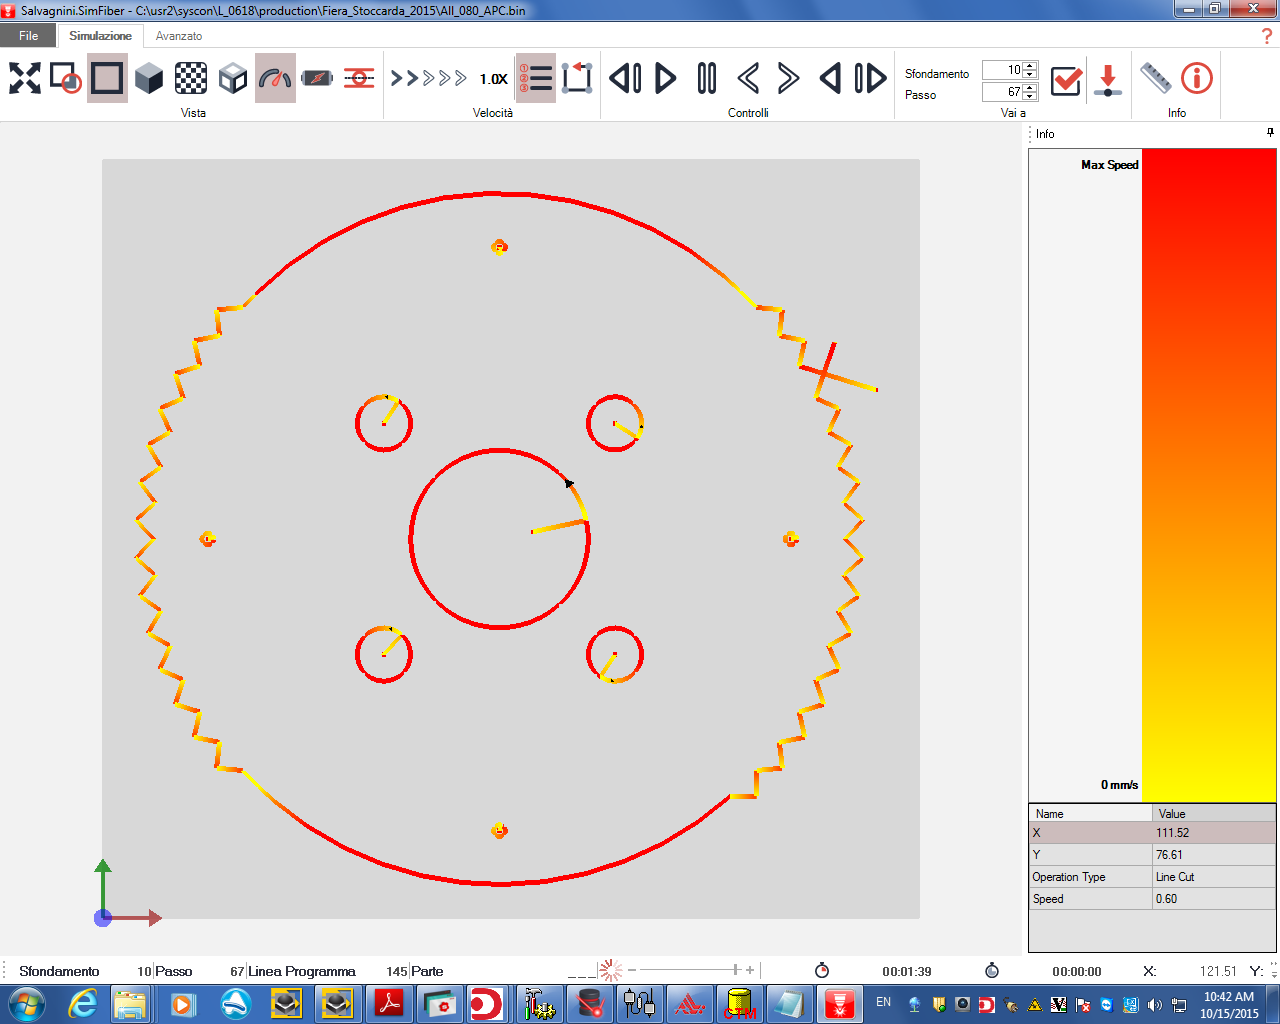The image size is (1280, 1024).
Task: Adjust the status bar zoom slider
Action: click(736, 970)
